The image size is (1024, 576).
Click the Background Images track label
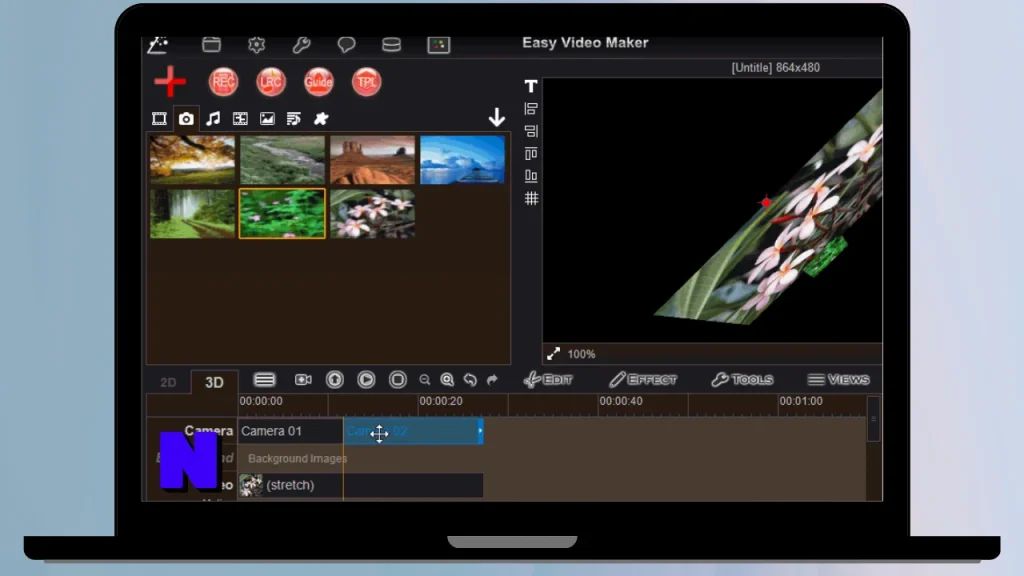click(297, 458)
